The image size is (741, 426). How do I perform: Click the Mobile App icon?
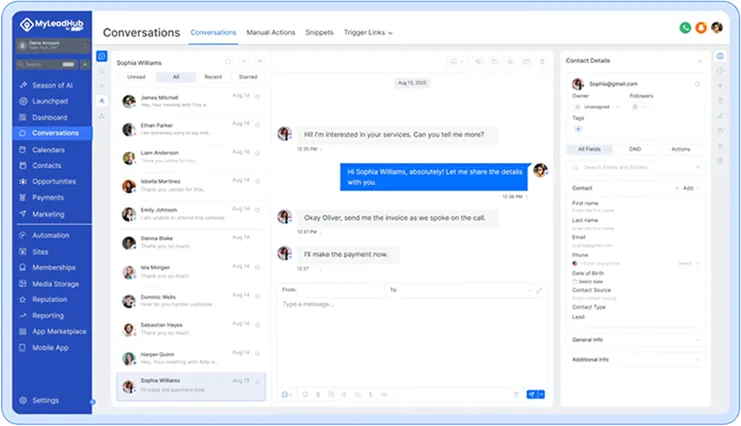(x=23, y=348)
